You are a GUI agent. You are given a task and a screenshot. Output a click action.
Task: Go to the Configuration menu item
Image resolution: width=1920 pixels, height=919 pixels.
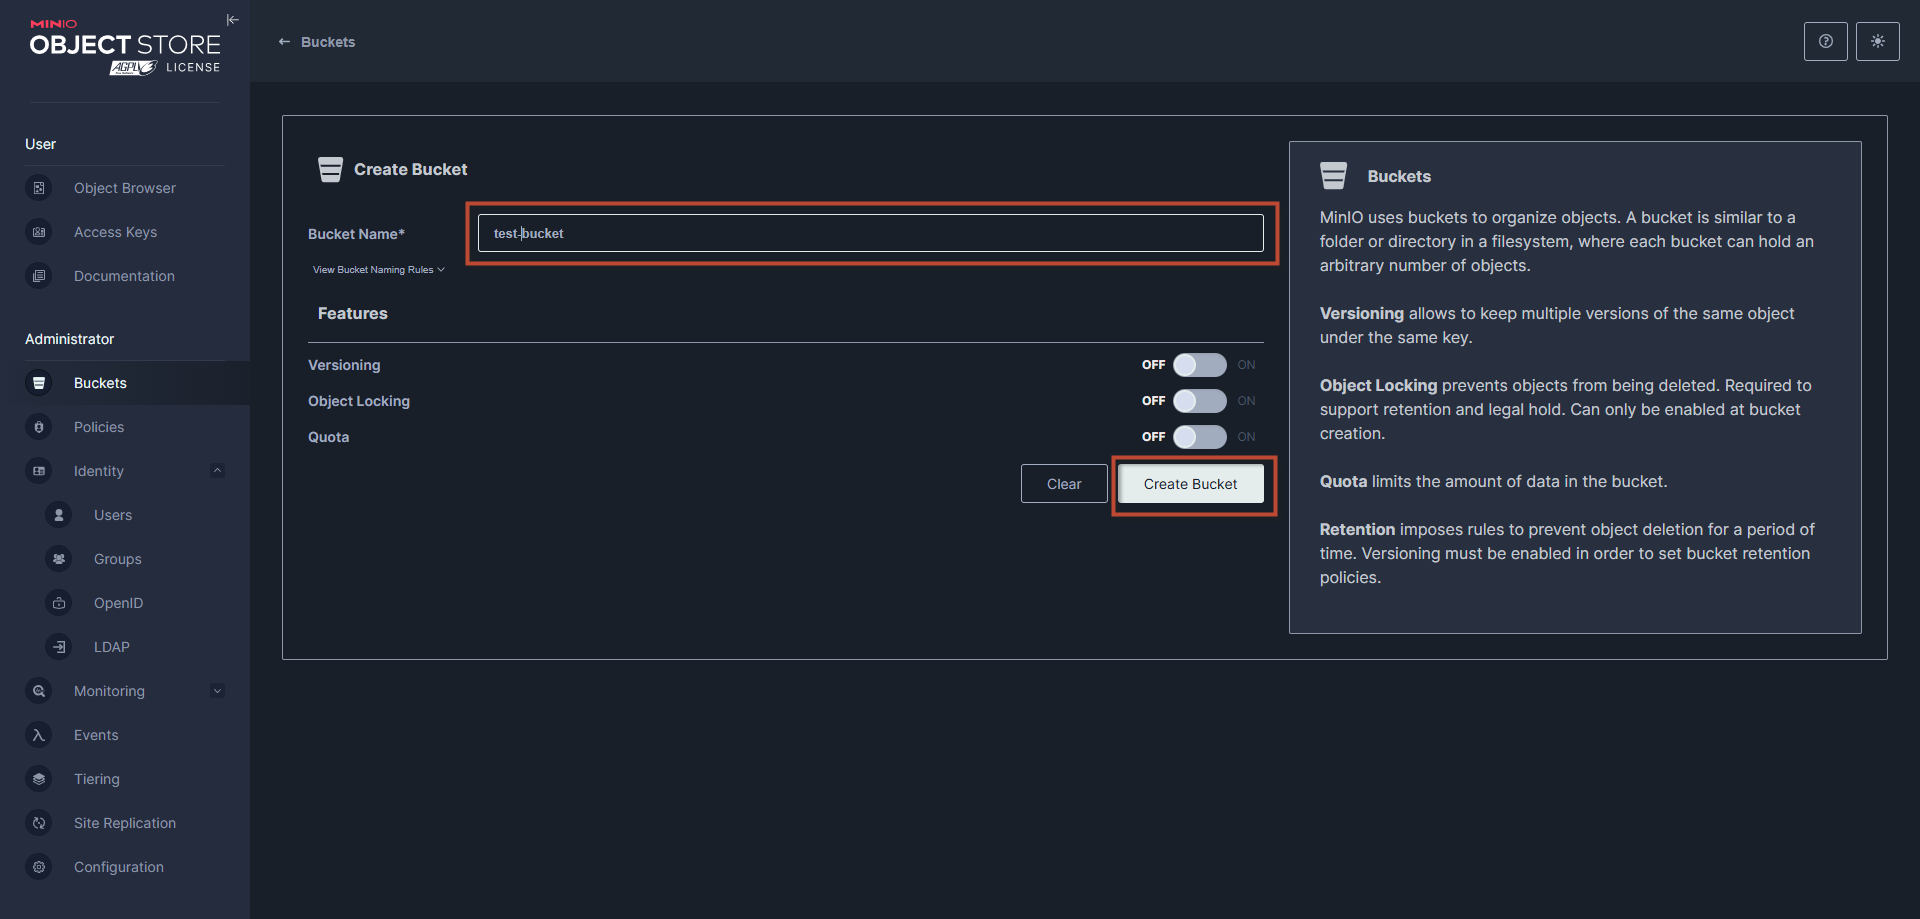point(118,867)
